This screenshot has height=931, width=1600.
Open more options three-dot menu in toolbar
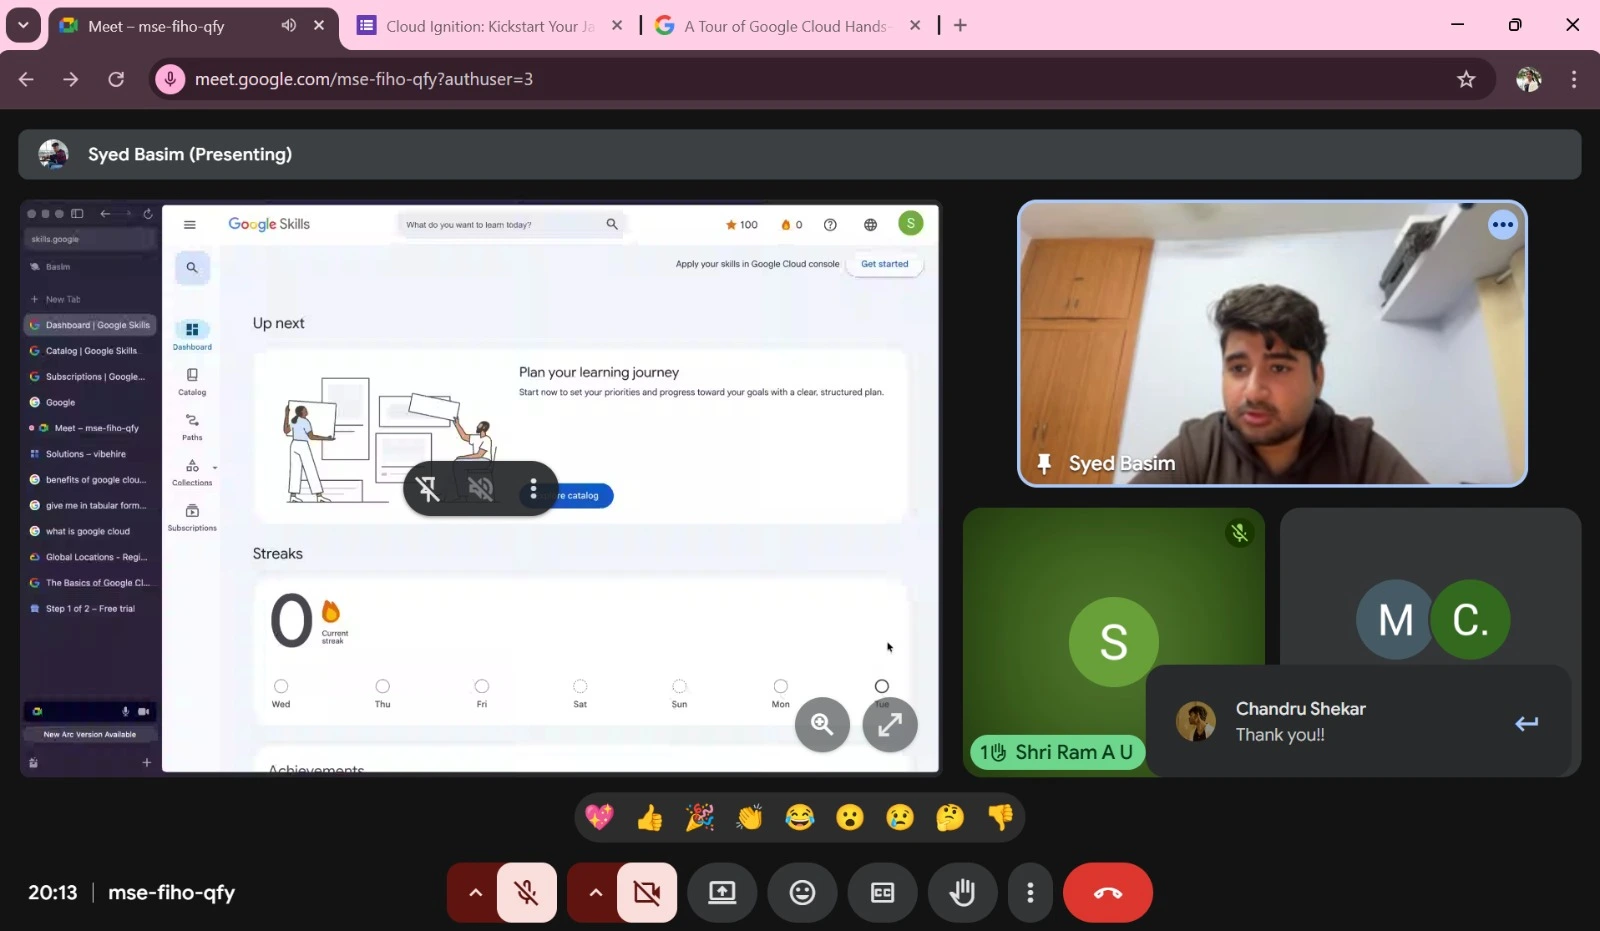point(1030,892)
